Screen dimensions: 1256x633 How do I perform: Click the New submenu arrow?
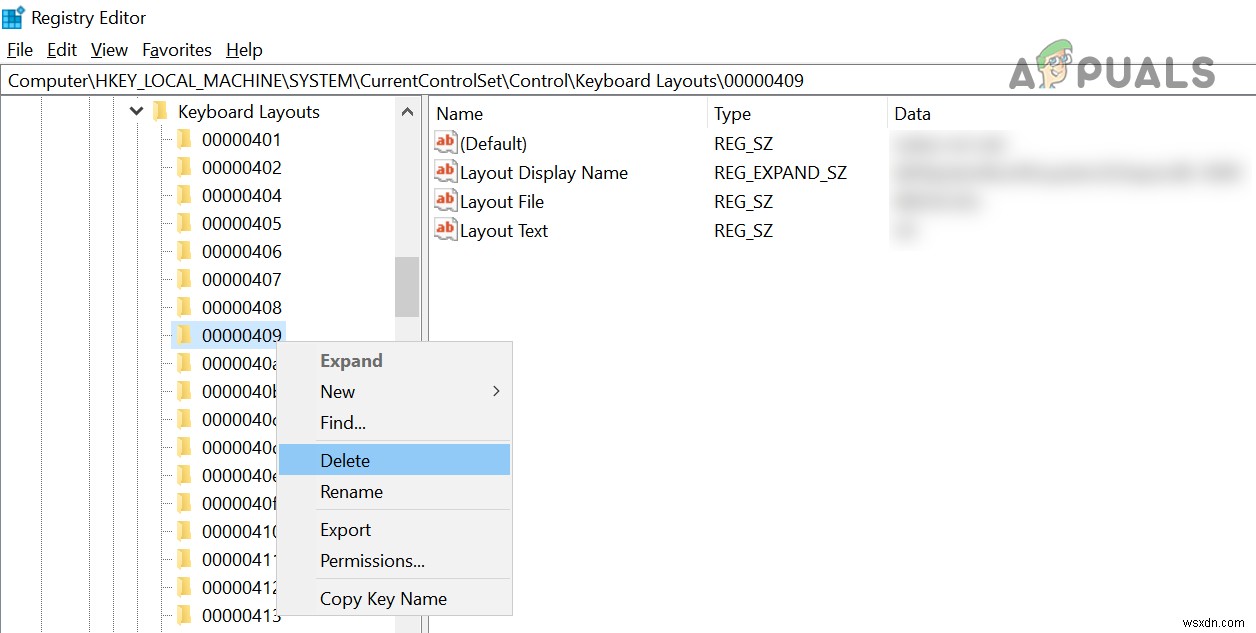496,392
